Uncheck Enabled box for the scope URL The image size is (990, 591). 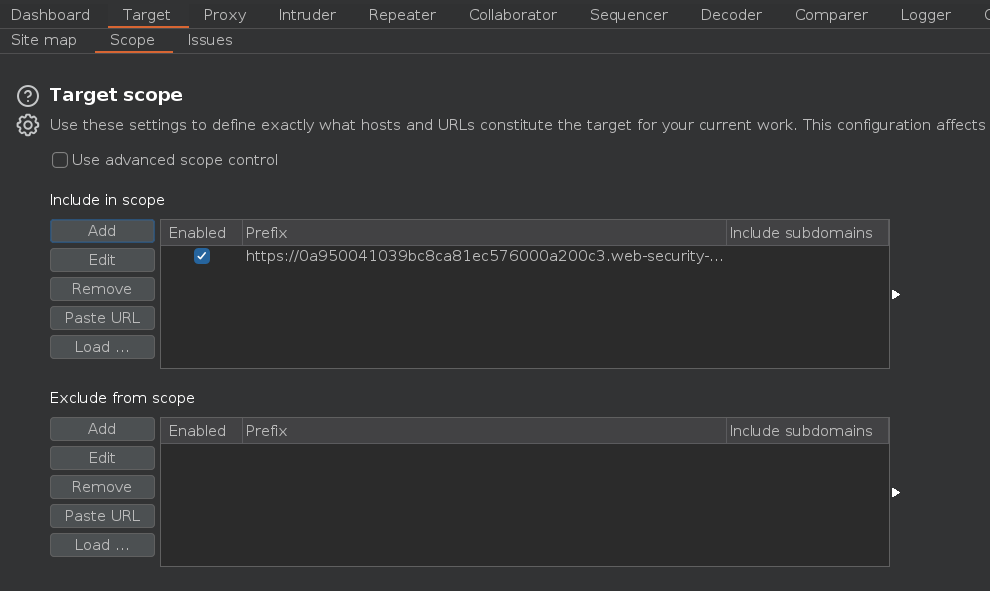[202, 256]
